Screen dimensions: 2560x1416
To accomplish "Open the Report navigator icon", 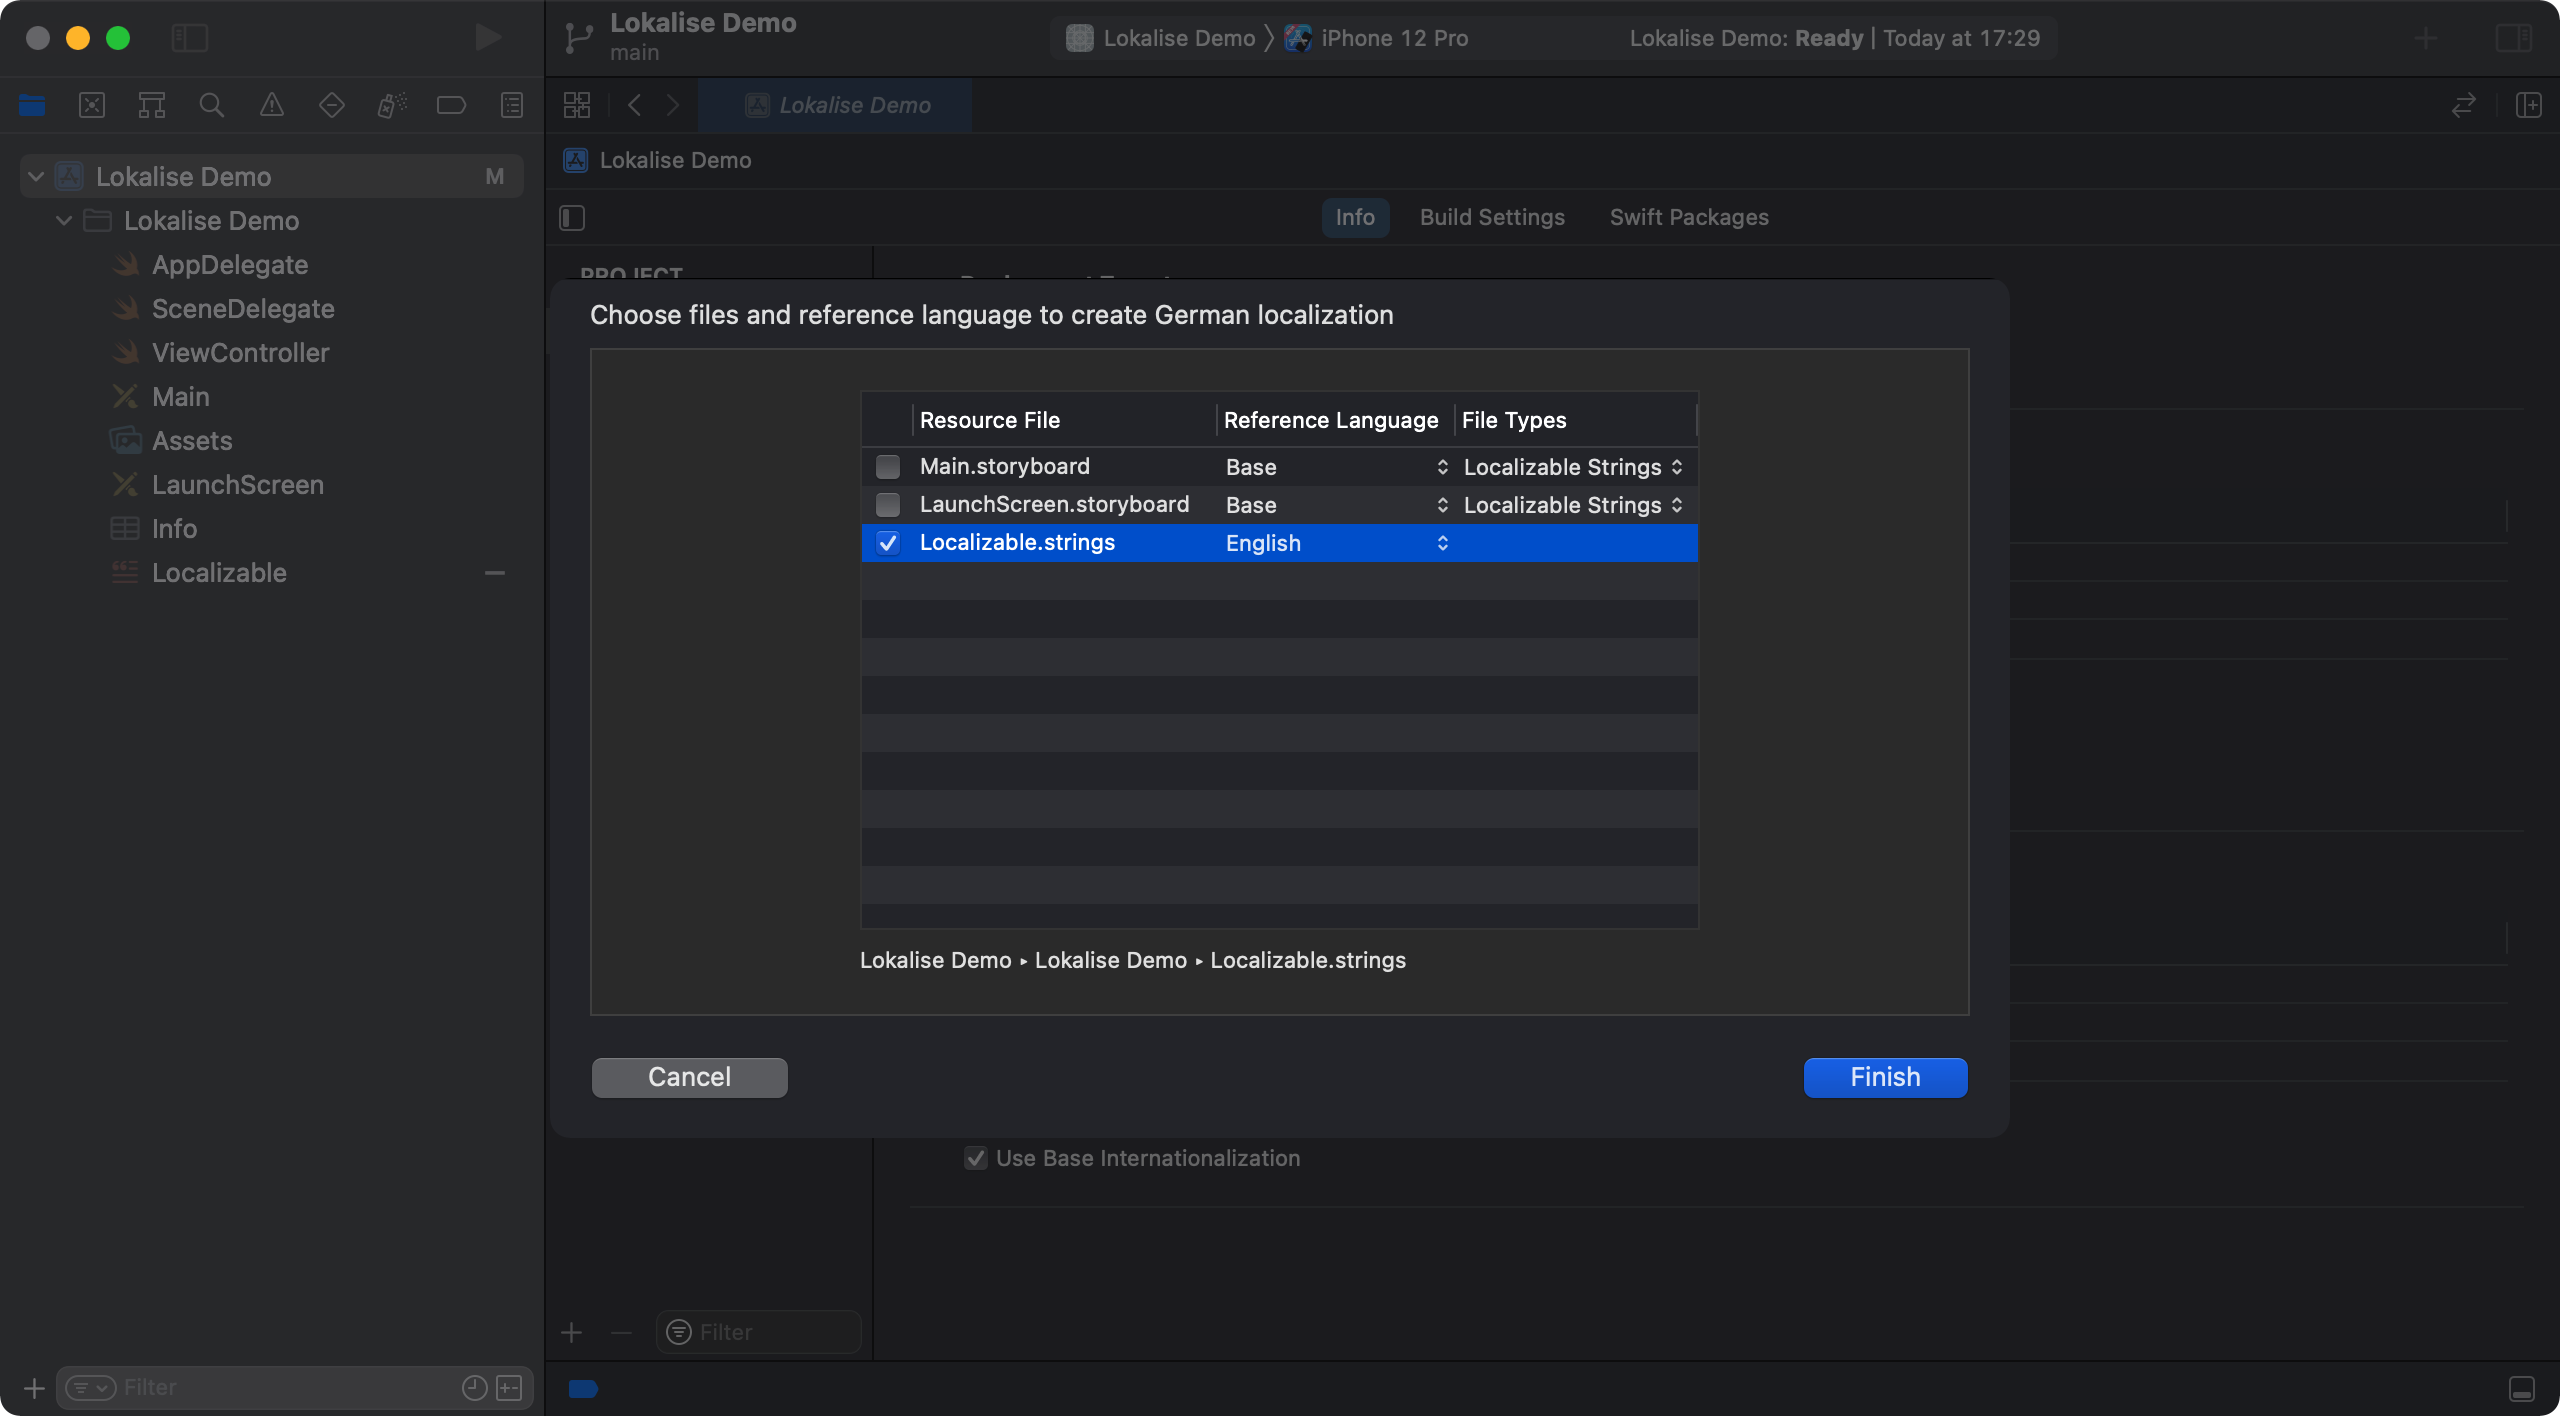I will pos(512,105).
